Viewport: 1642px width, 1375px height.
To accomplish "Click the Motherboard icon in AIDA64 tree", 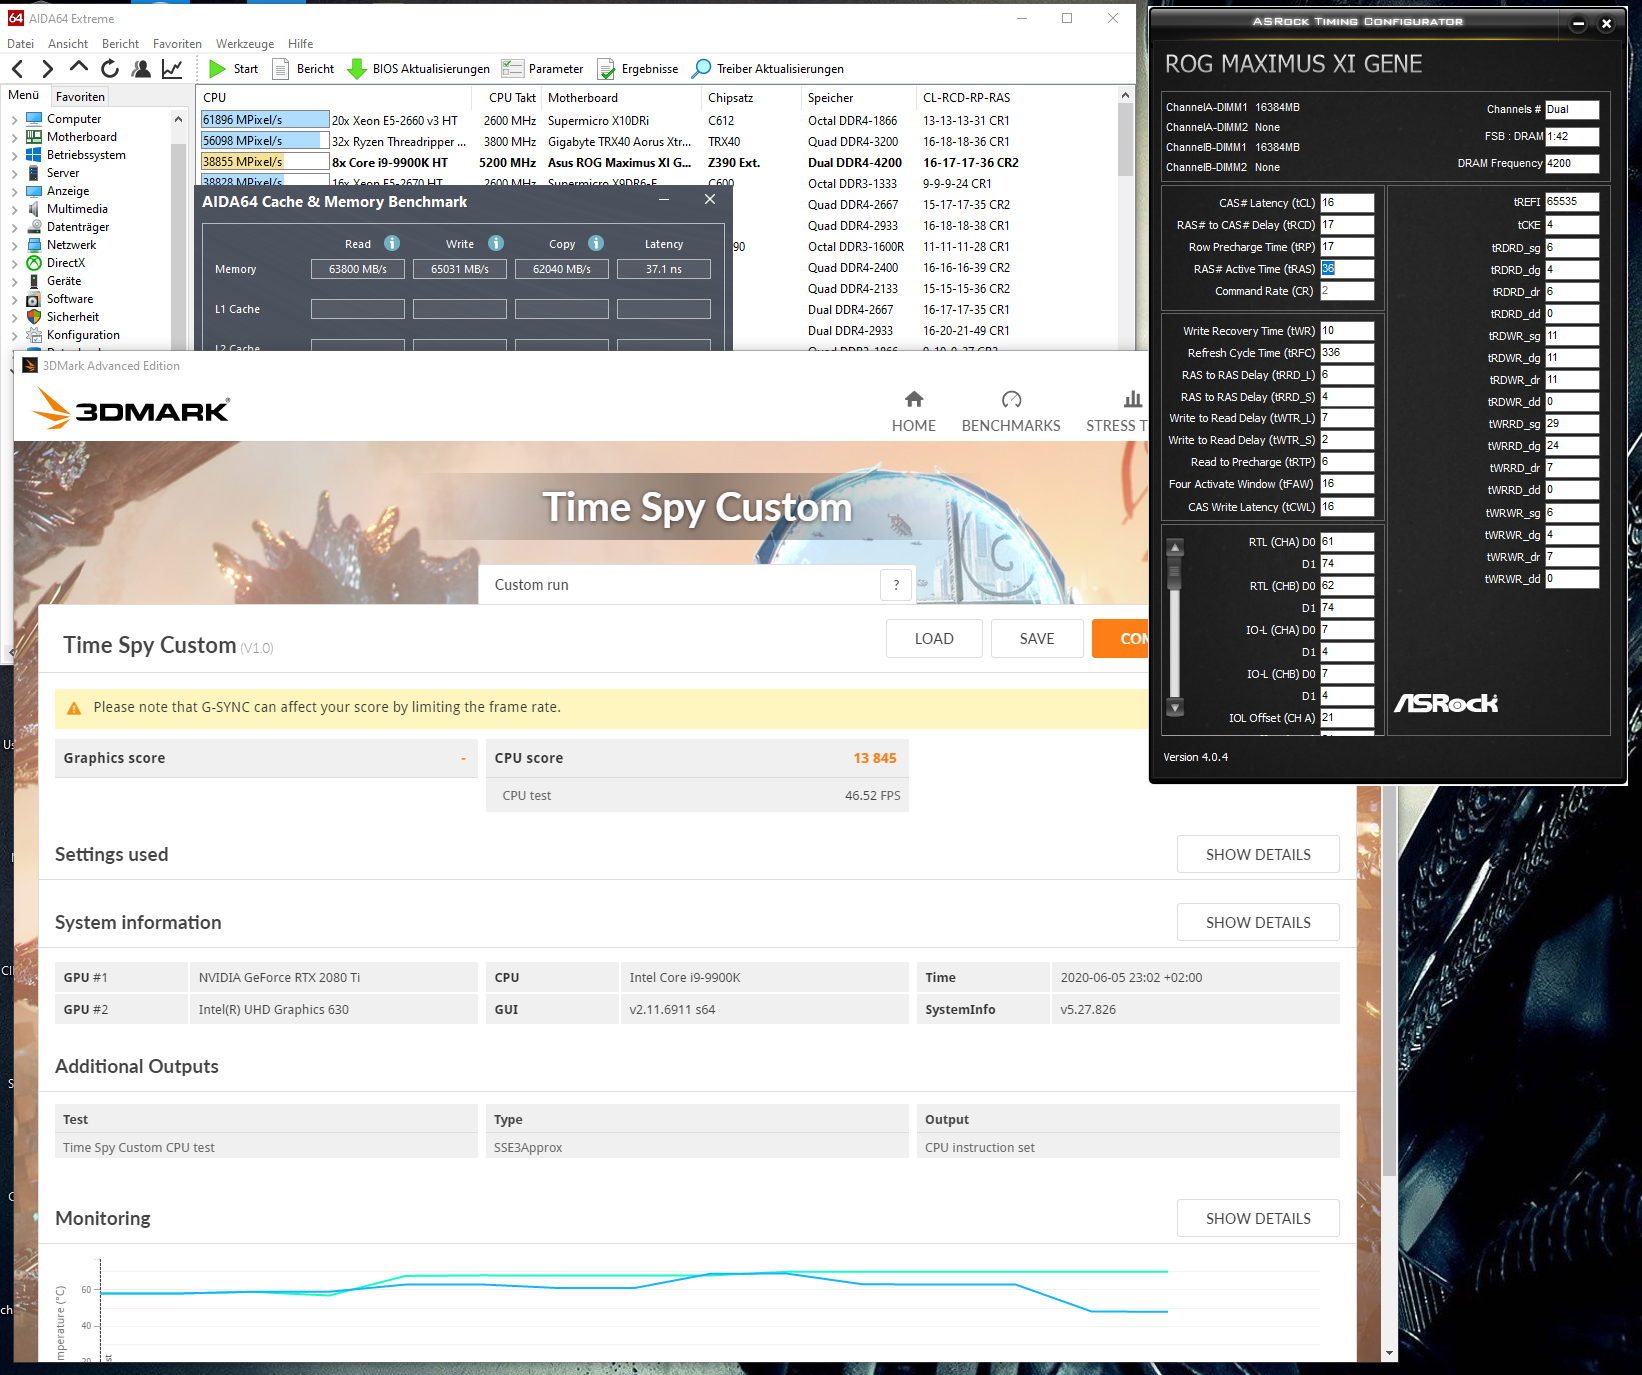I will (34, 137).
